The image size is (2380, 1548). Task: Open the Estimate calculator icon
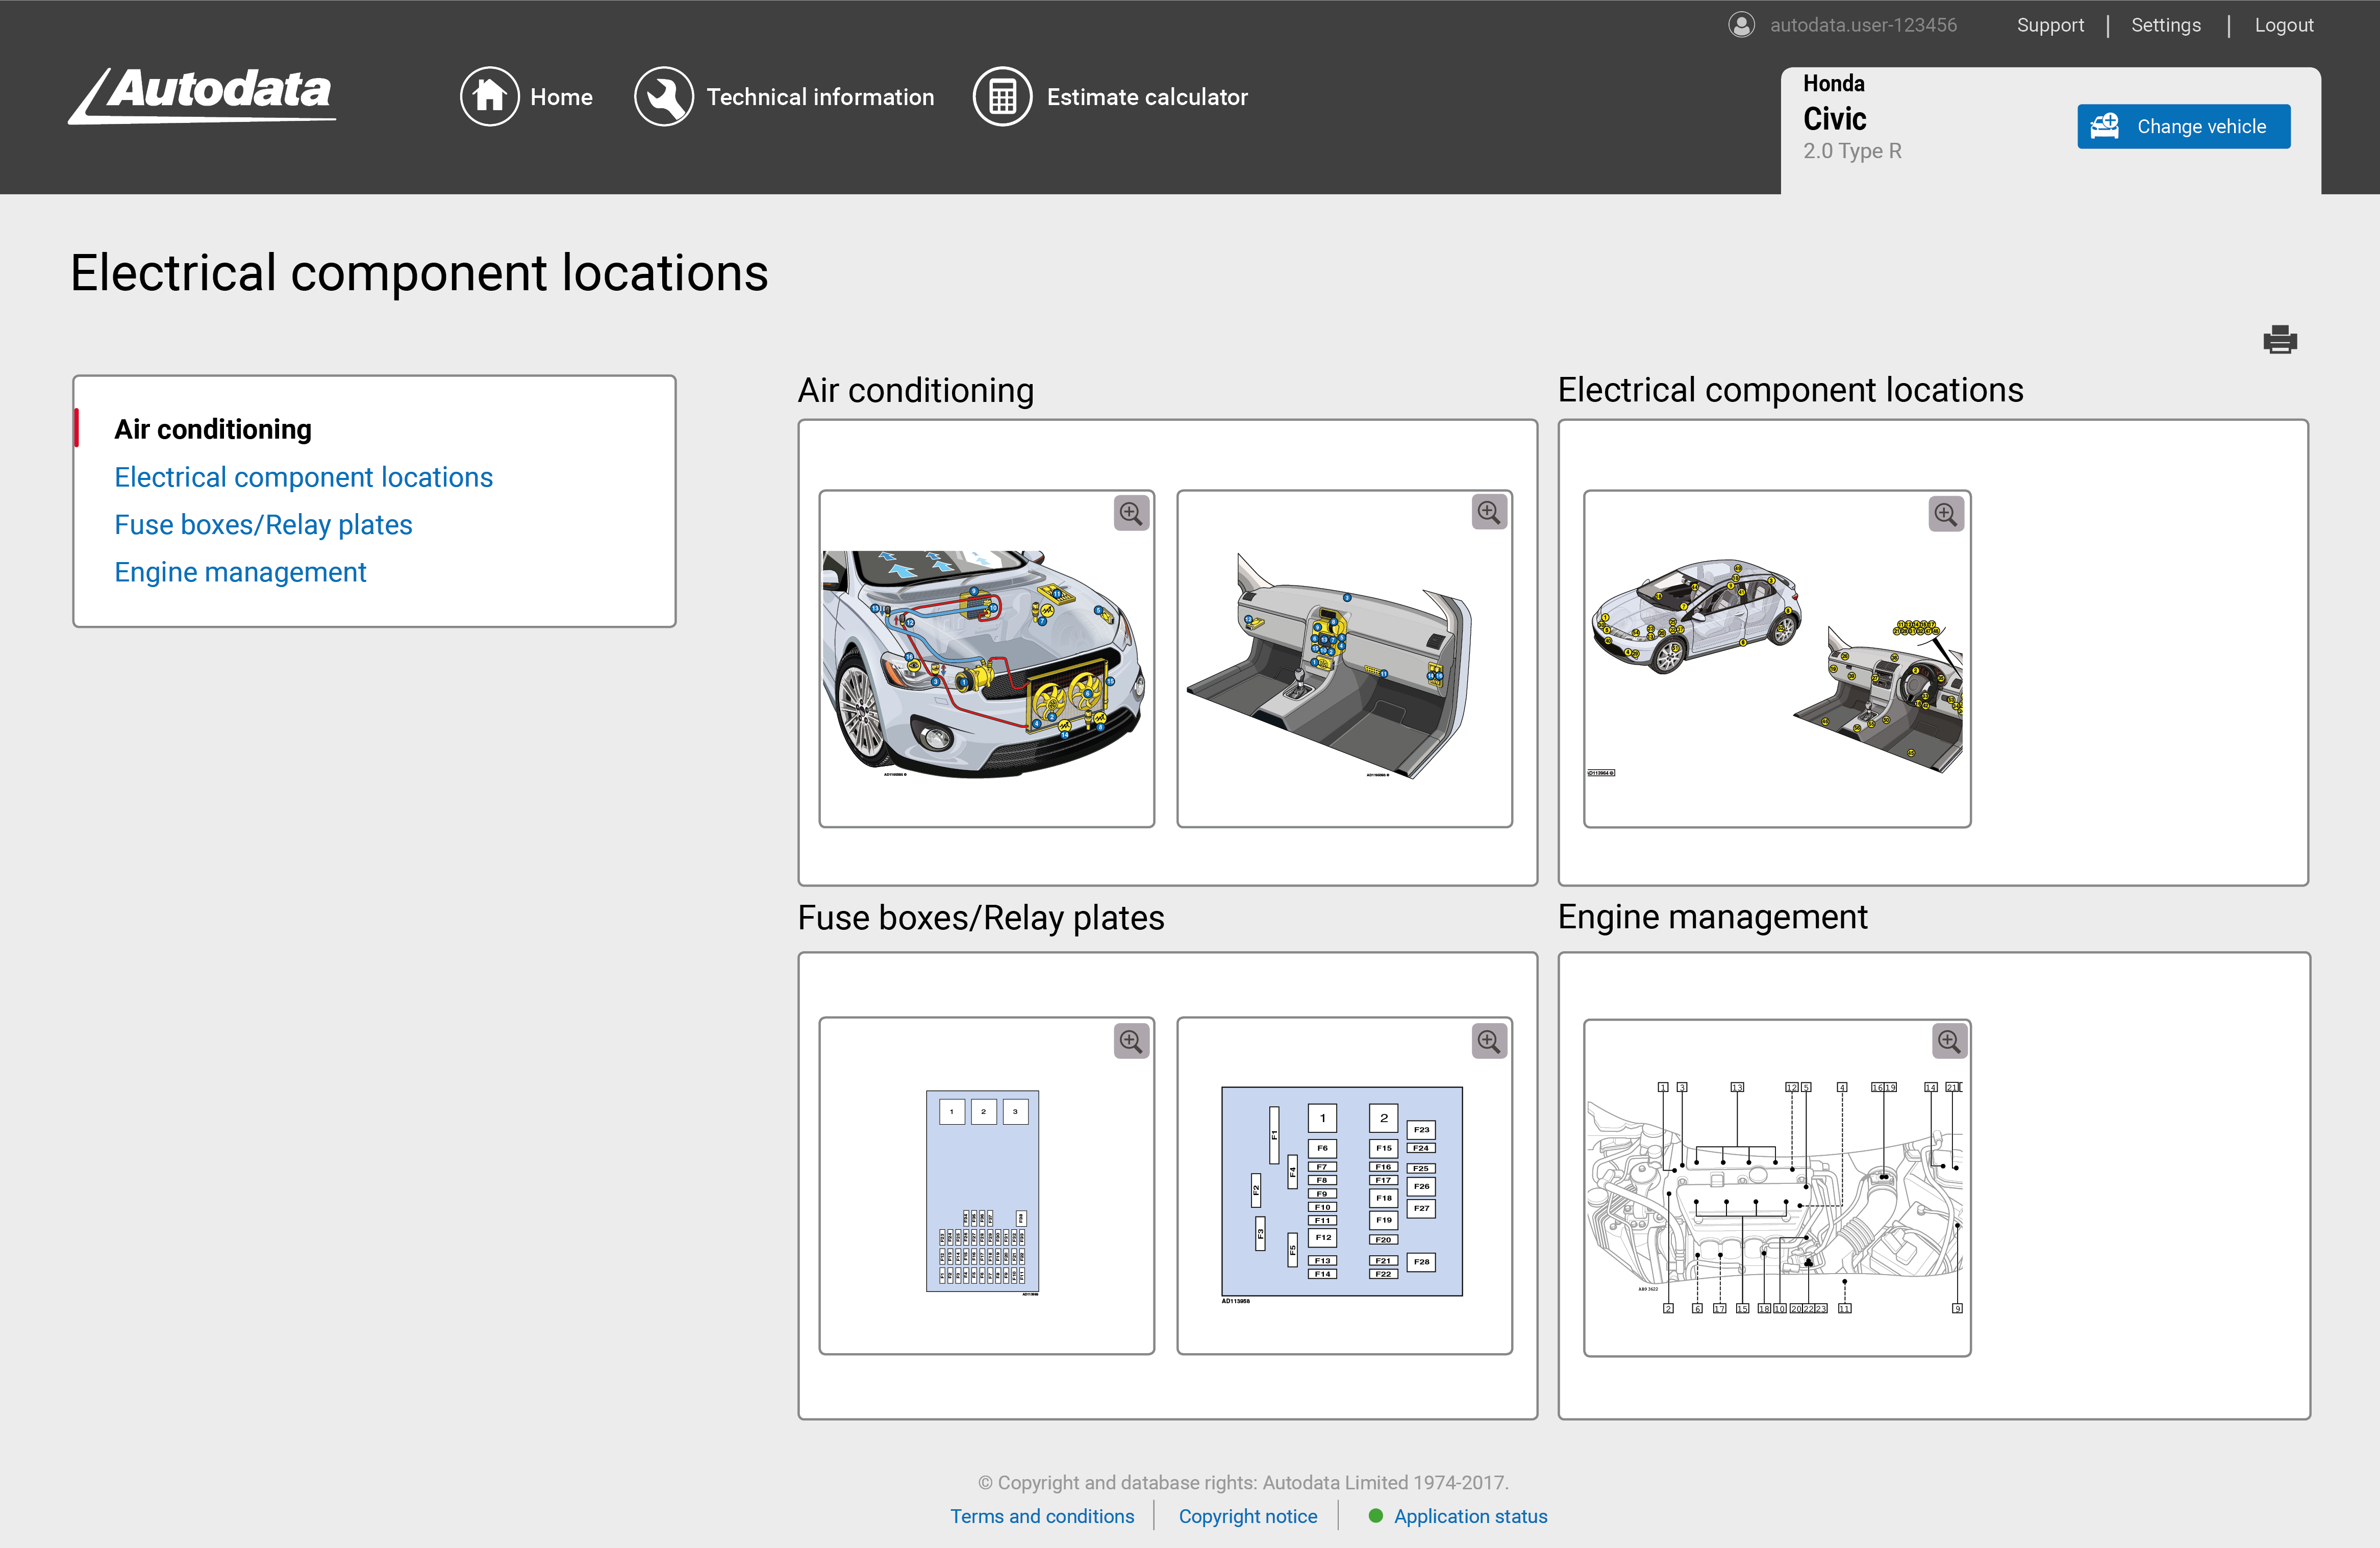1003,96
